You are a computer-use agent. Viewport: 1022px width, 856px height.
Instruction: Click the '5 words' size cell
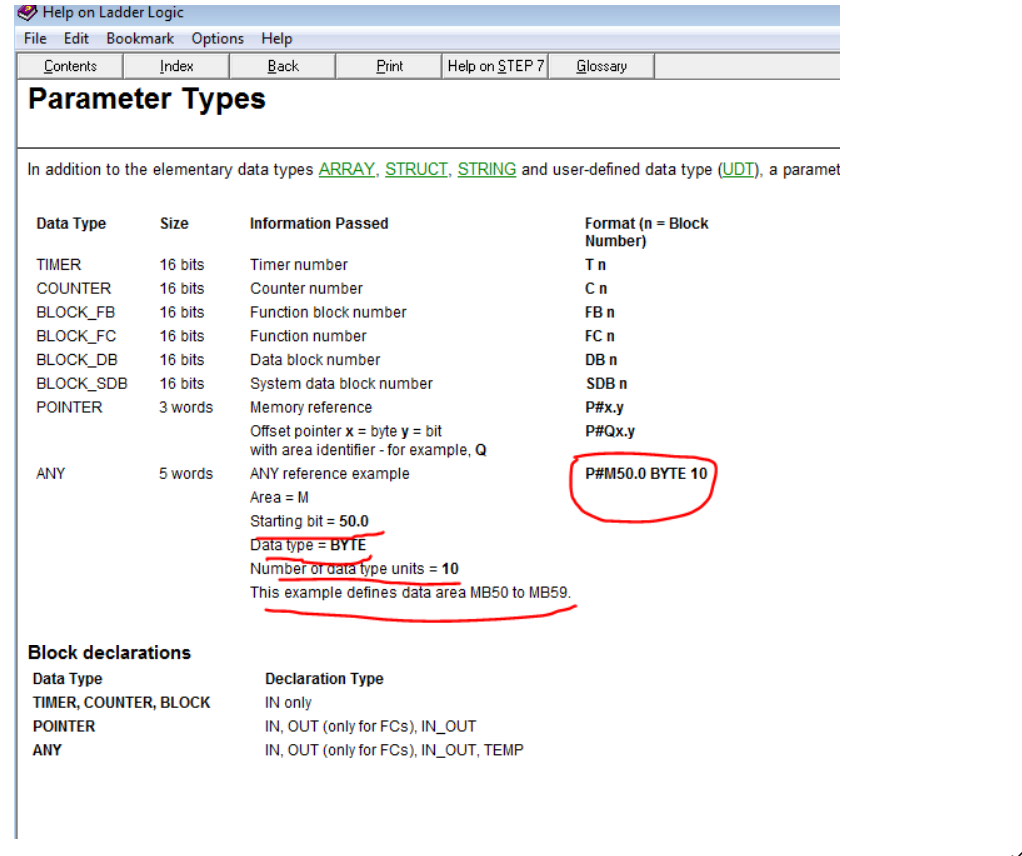186,473
